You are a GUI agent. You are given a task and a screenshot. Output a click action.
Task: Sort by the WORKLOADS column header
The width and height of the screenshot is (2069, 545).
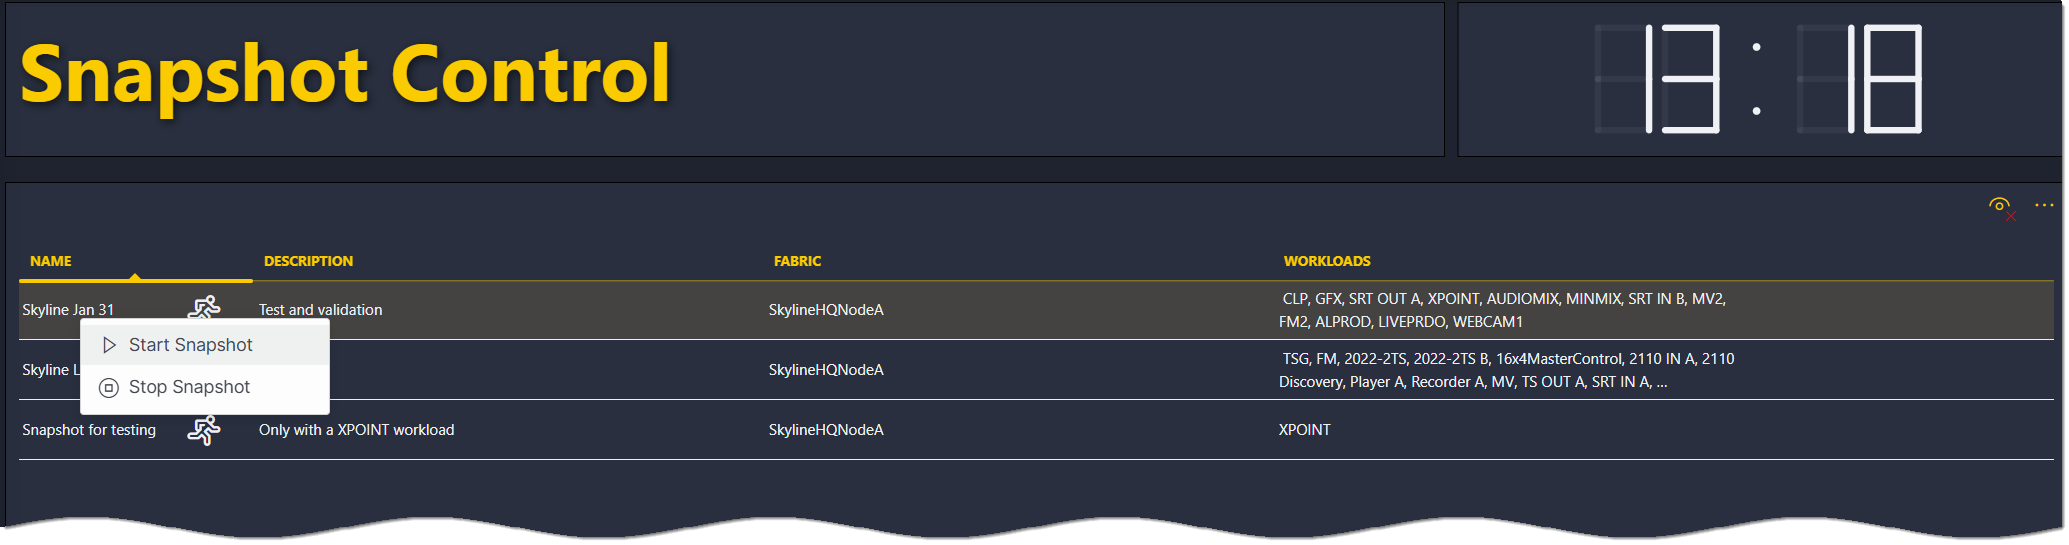pyautogui.click(x=1327, y=261)
